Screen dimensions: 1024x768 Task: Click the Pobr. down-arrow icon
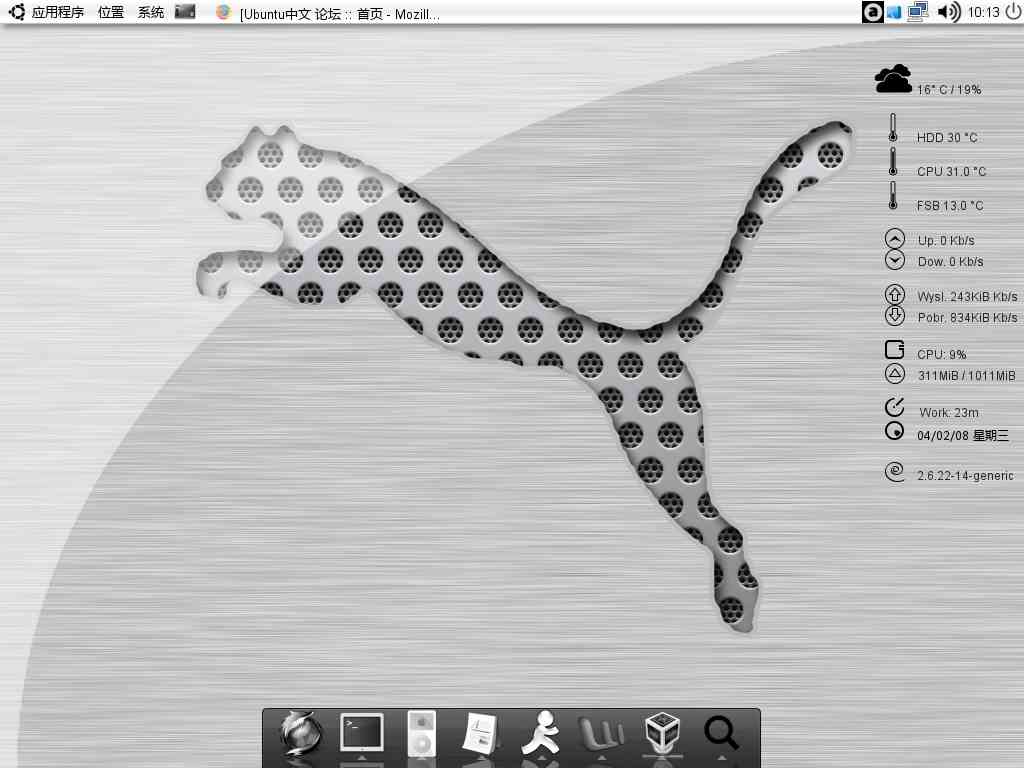pyautogui.click(x=895, y=315)
